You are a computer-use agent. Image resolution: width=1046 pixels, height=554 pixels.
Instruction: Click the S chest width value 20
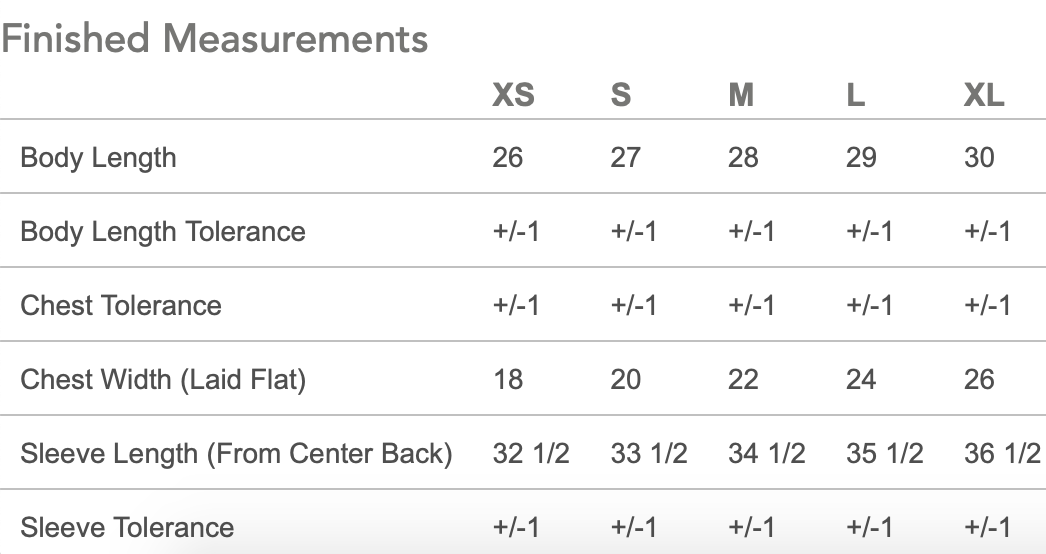pyautogui.click(x=625, y=379)
